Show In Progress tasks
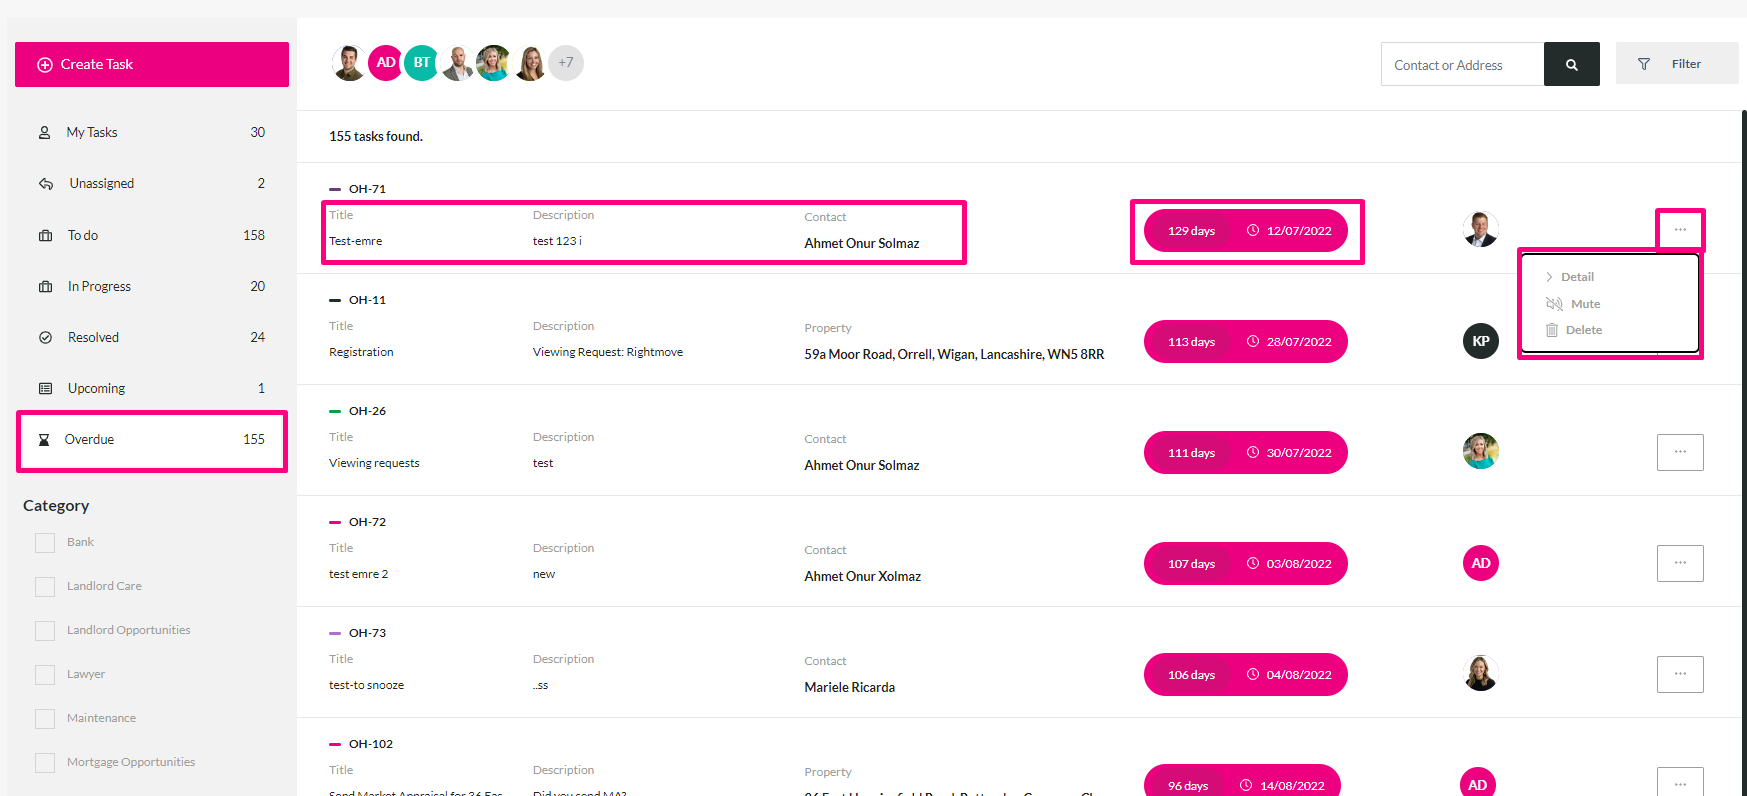1747x796 pixels. (152, 286)
